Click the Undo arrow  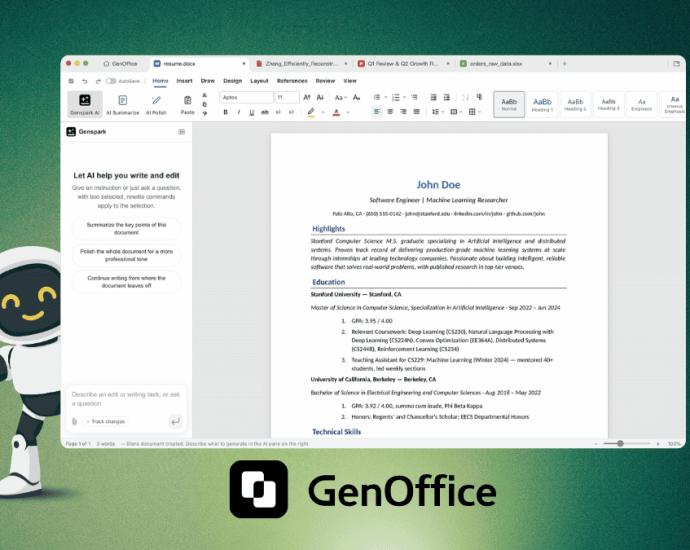tap(84, 81)
